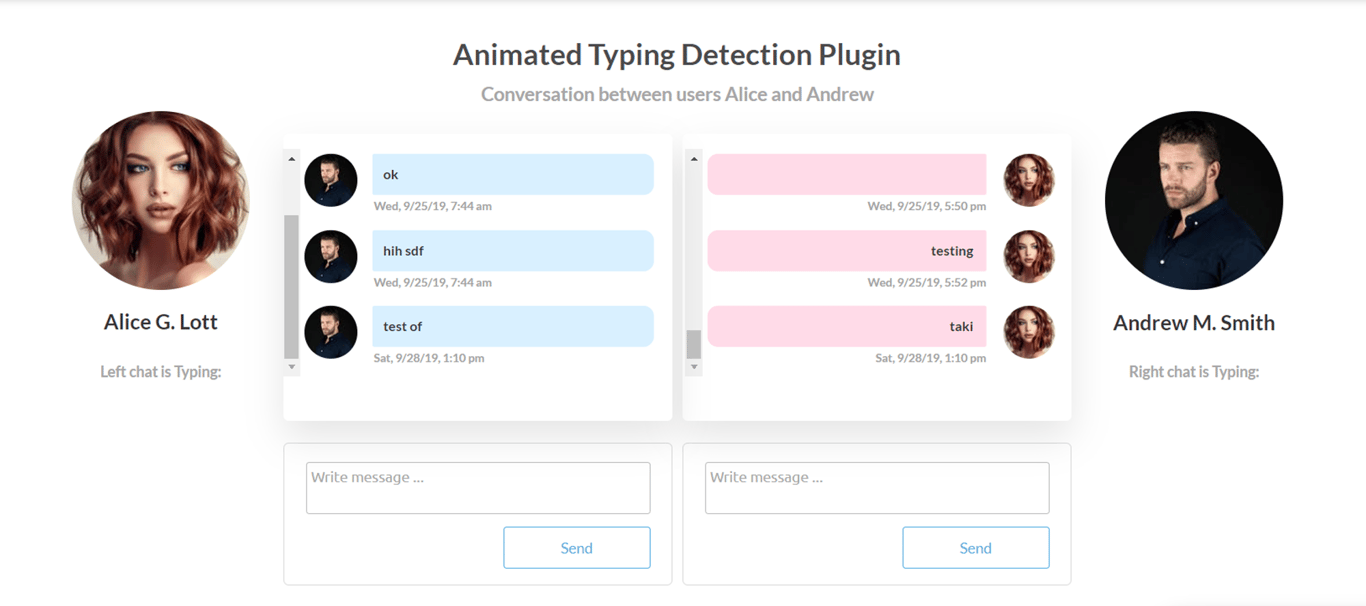
Task: Click Andrew's avatar beside 'test of' message
Action: (331, 332)
